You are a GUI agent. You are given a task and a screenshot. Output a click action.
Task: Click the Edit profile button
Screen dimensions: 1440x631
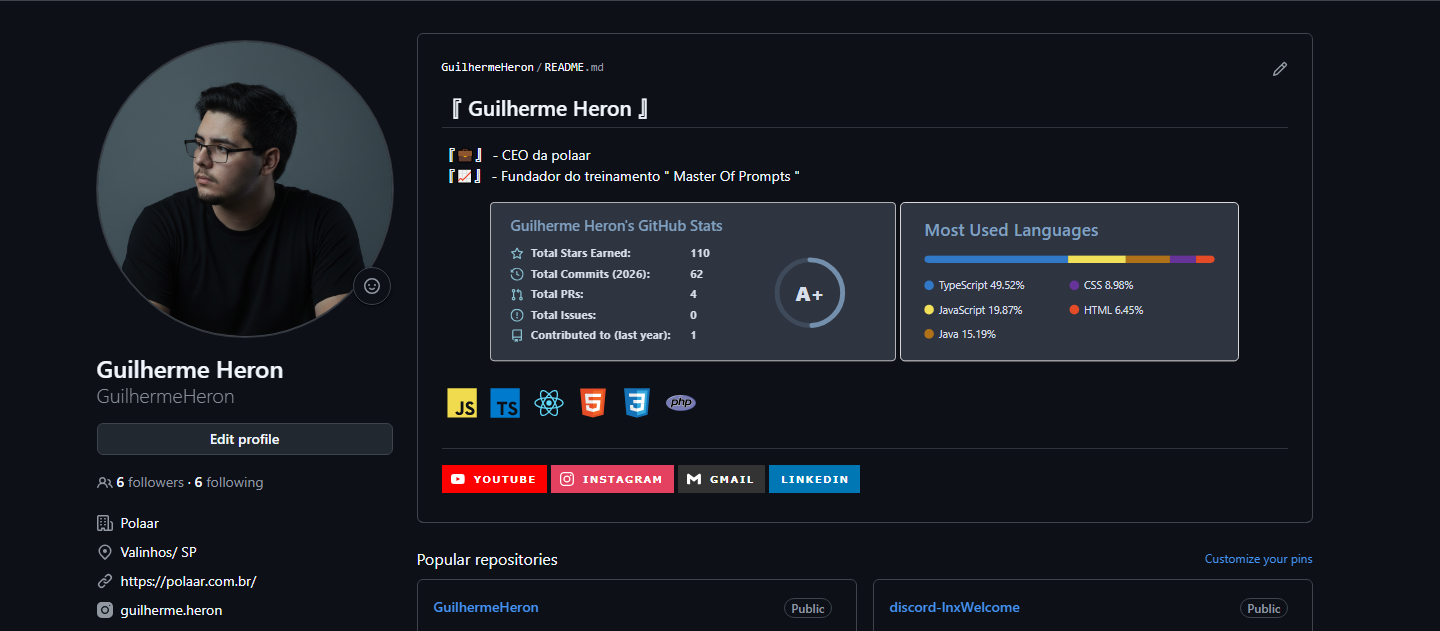(244, 438)
